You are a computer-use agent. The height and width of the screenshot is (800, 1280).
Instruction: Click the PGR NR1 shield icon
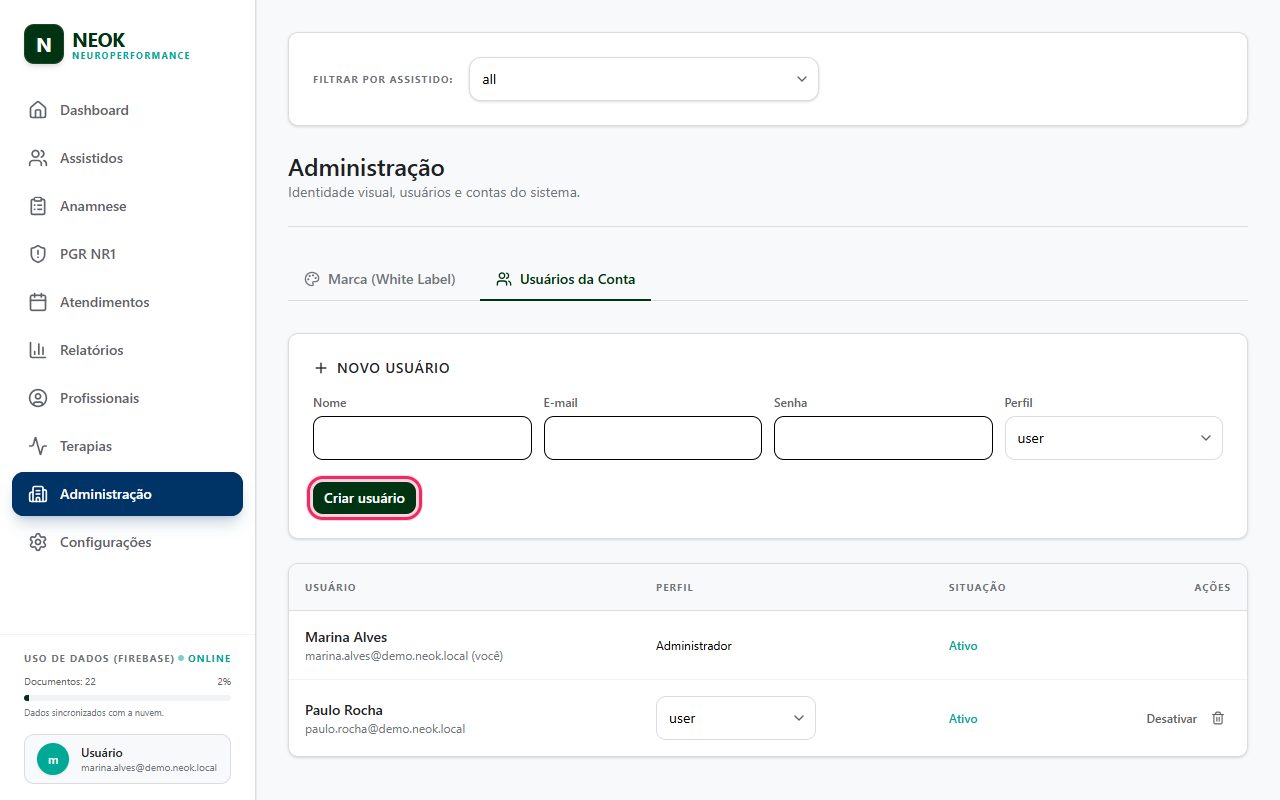click(38, 254)
